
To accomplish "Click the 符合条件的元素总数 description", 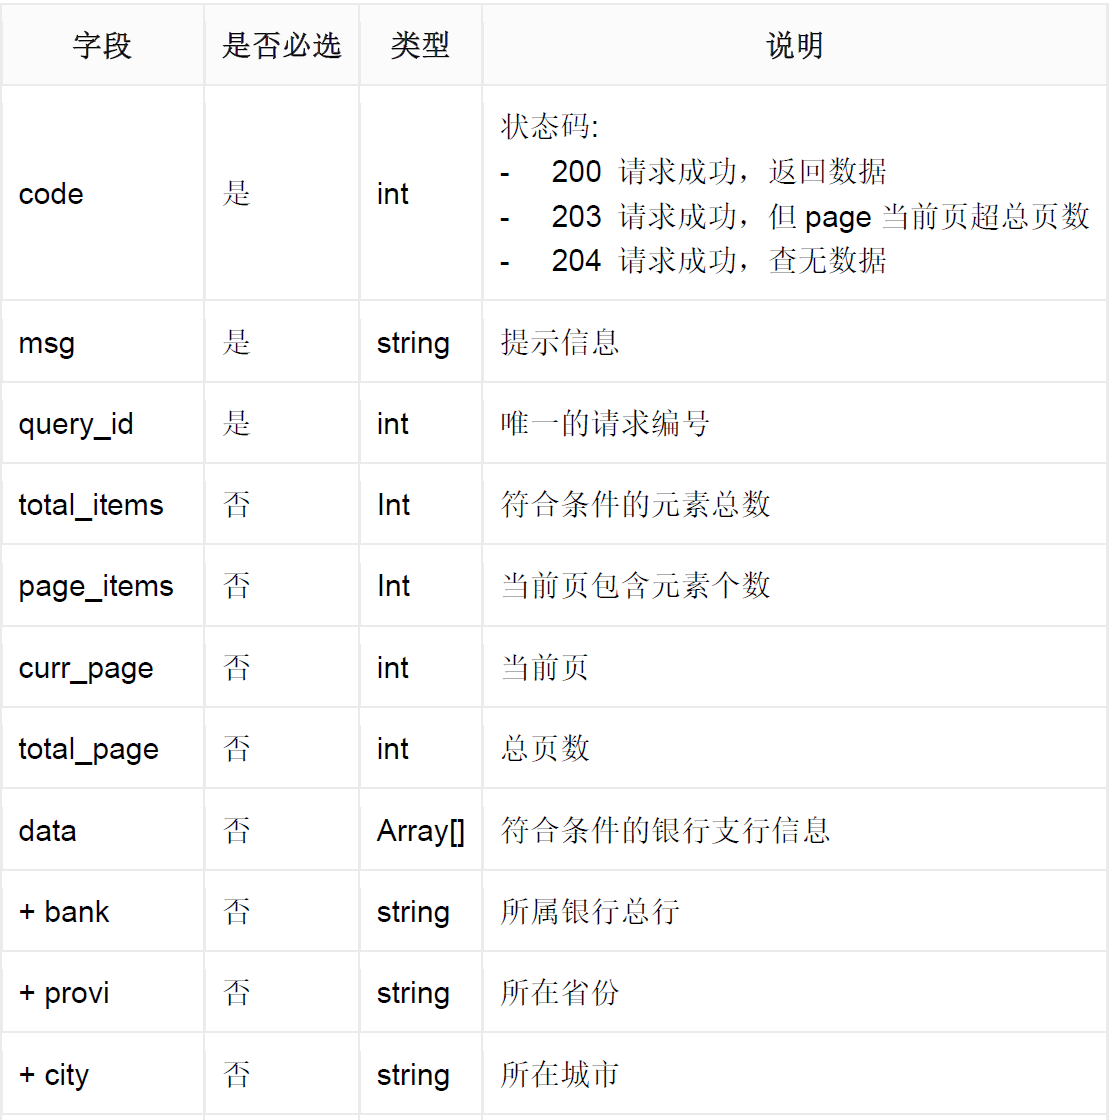I will click(x=635, y=505).
